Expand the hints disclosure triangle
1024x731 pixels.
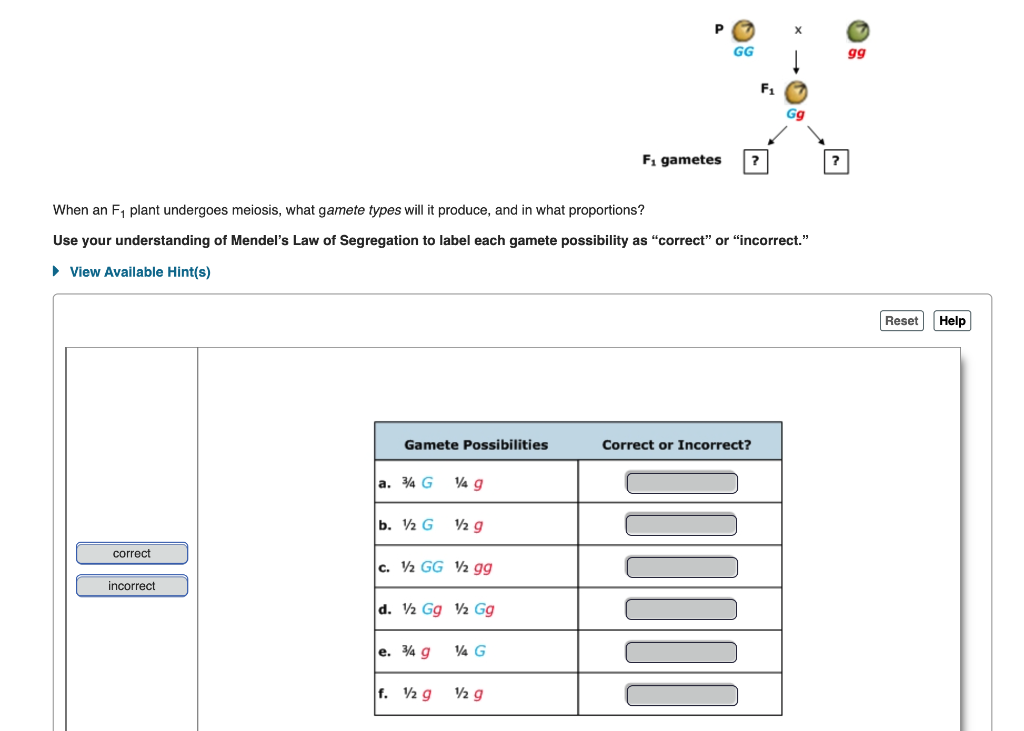55,270
